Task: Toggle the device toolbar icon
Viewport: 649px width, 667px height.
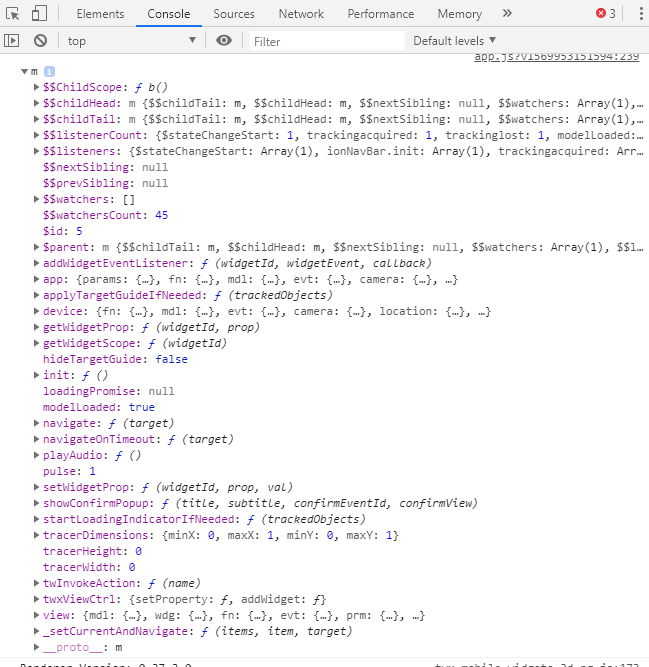Action: click(x=39, y=14)
